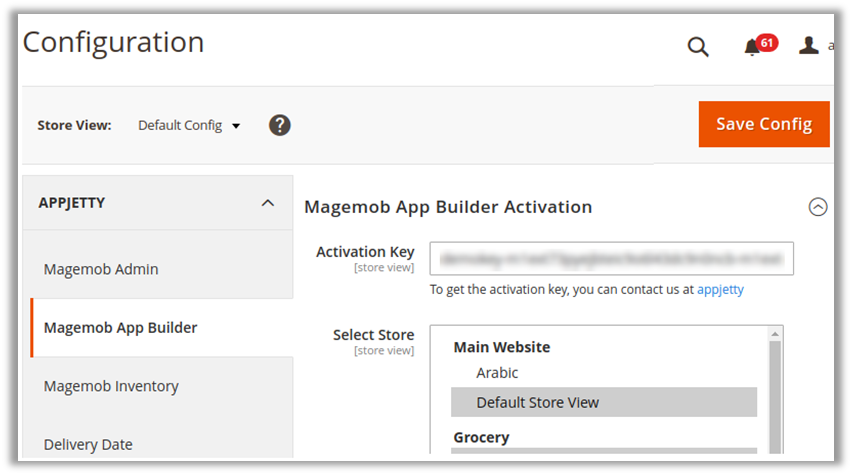Open the Store View Default Config dropdown
The height and width of the screenshot is (475, 852).
[x=189, y=125]
